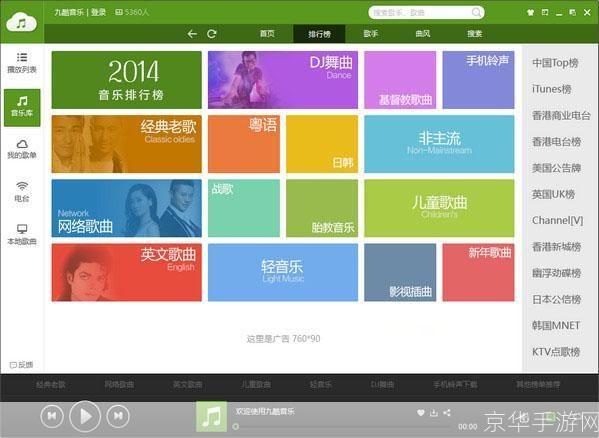
Task: Select 中国Top榜 in the chart list
Action: [555, 63]
